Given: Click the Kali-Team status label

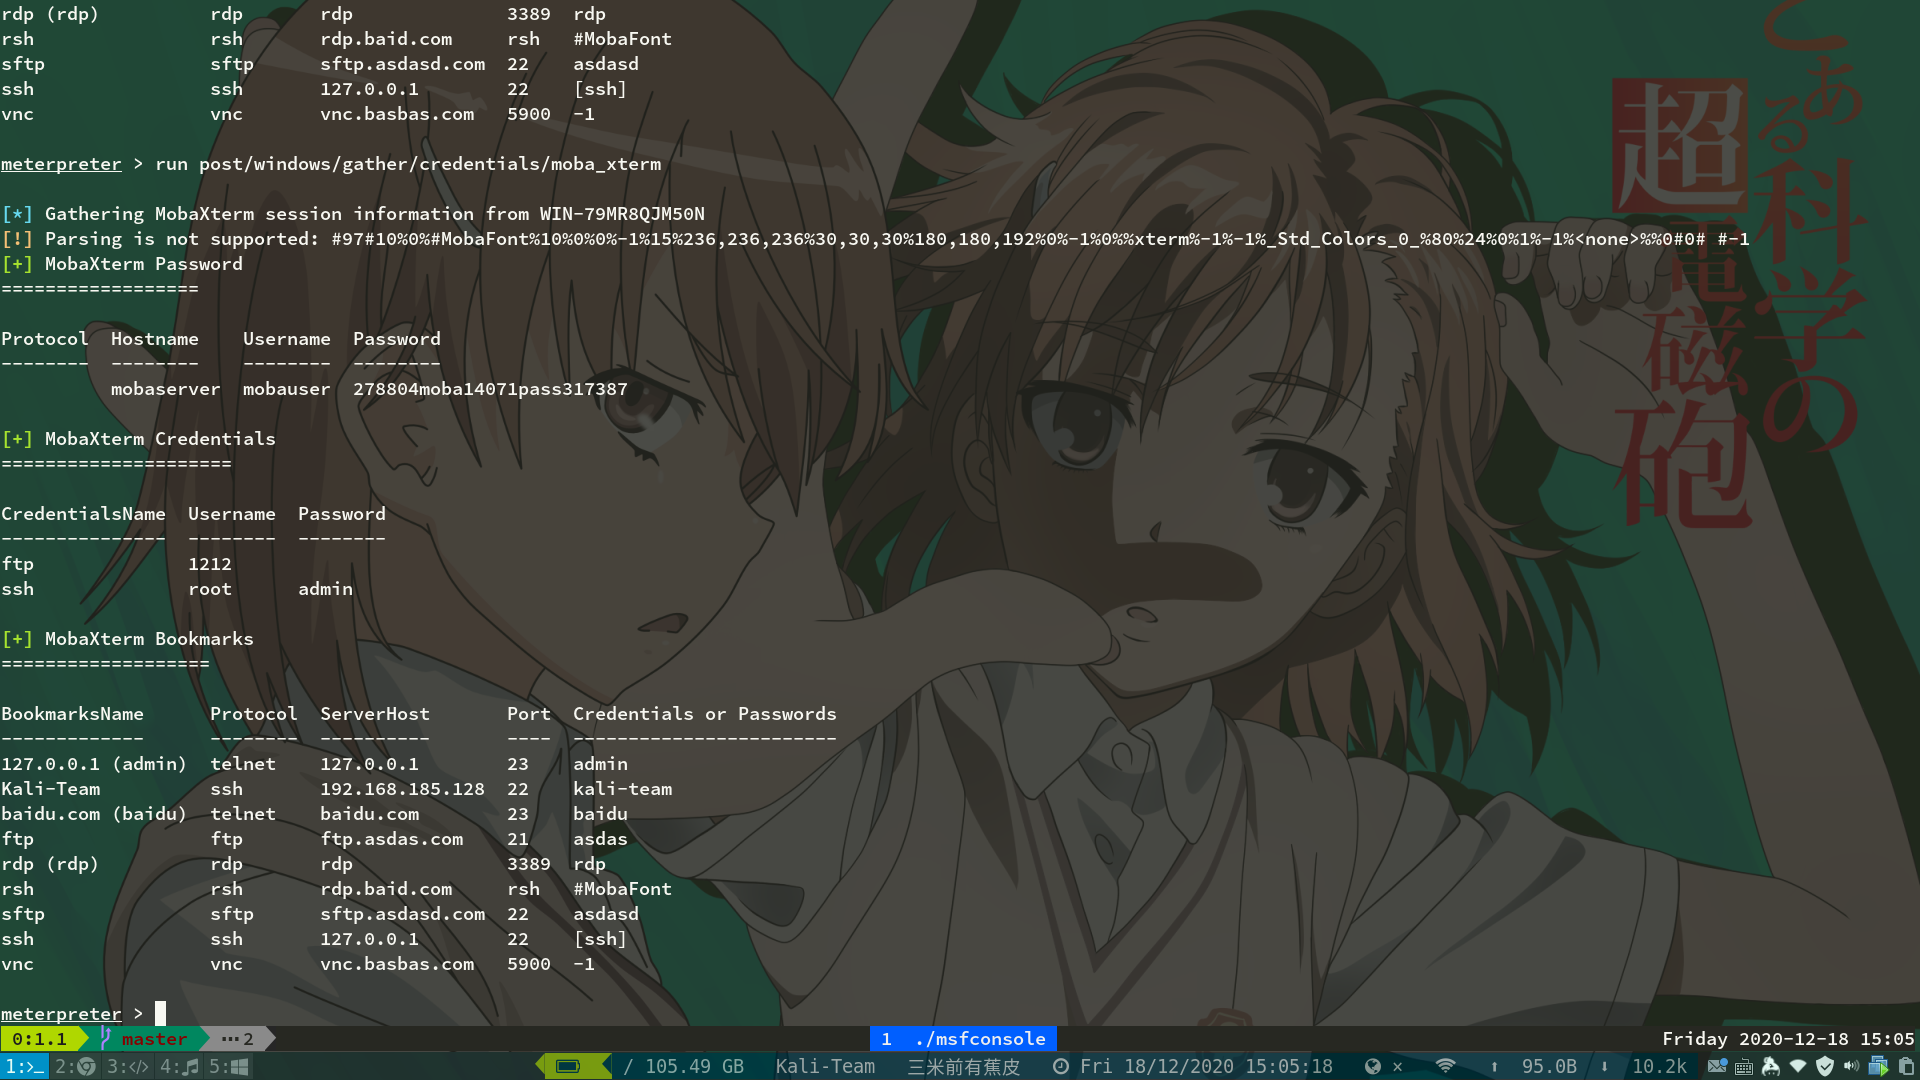Looking at the screenshot, I should tap(825, 1067).
